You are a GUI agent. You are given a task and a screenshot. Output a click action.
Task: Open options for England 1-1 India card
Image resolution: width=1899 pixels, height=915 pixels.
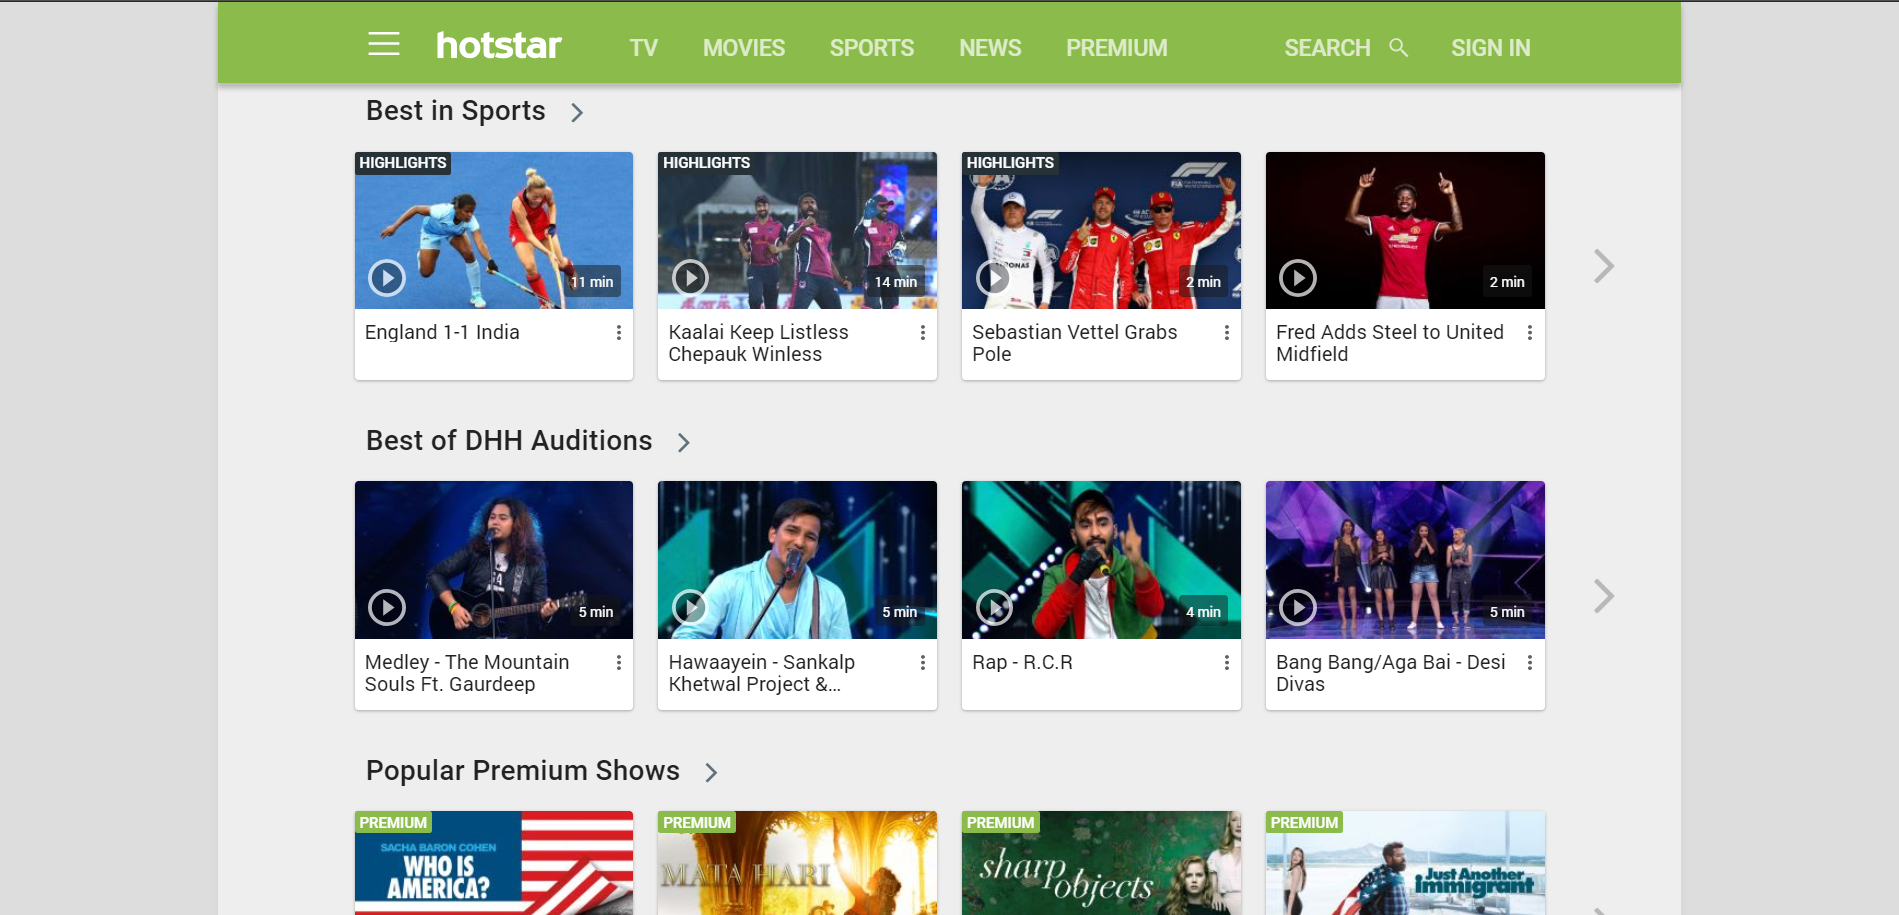point(619,333)
